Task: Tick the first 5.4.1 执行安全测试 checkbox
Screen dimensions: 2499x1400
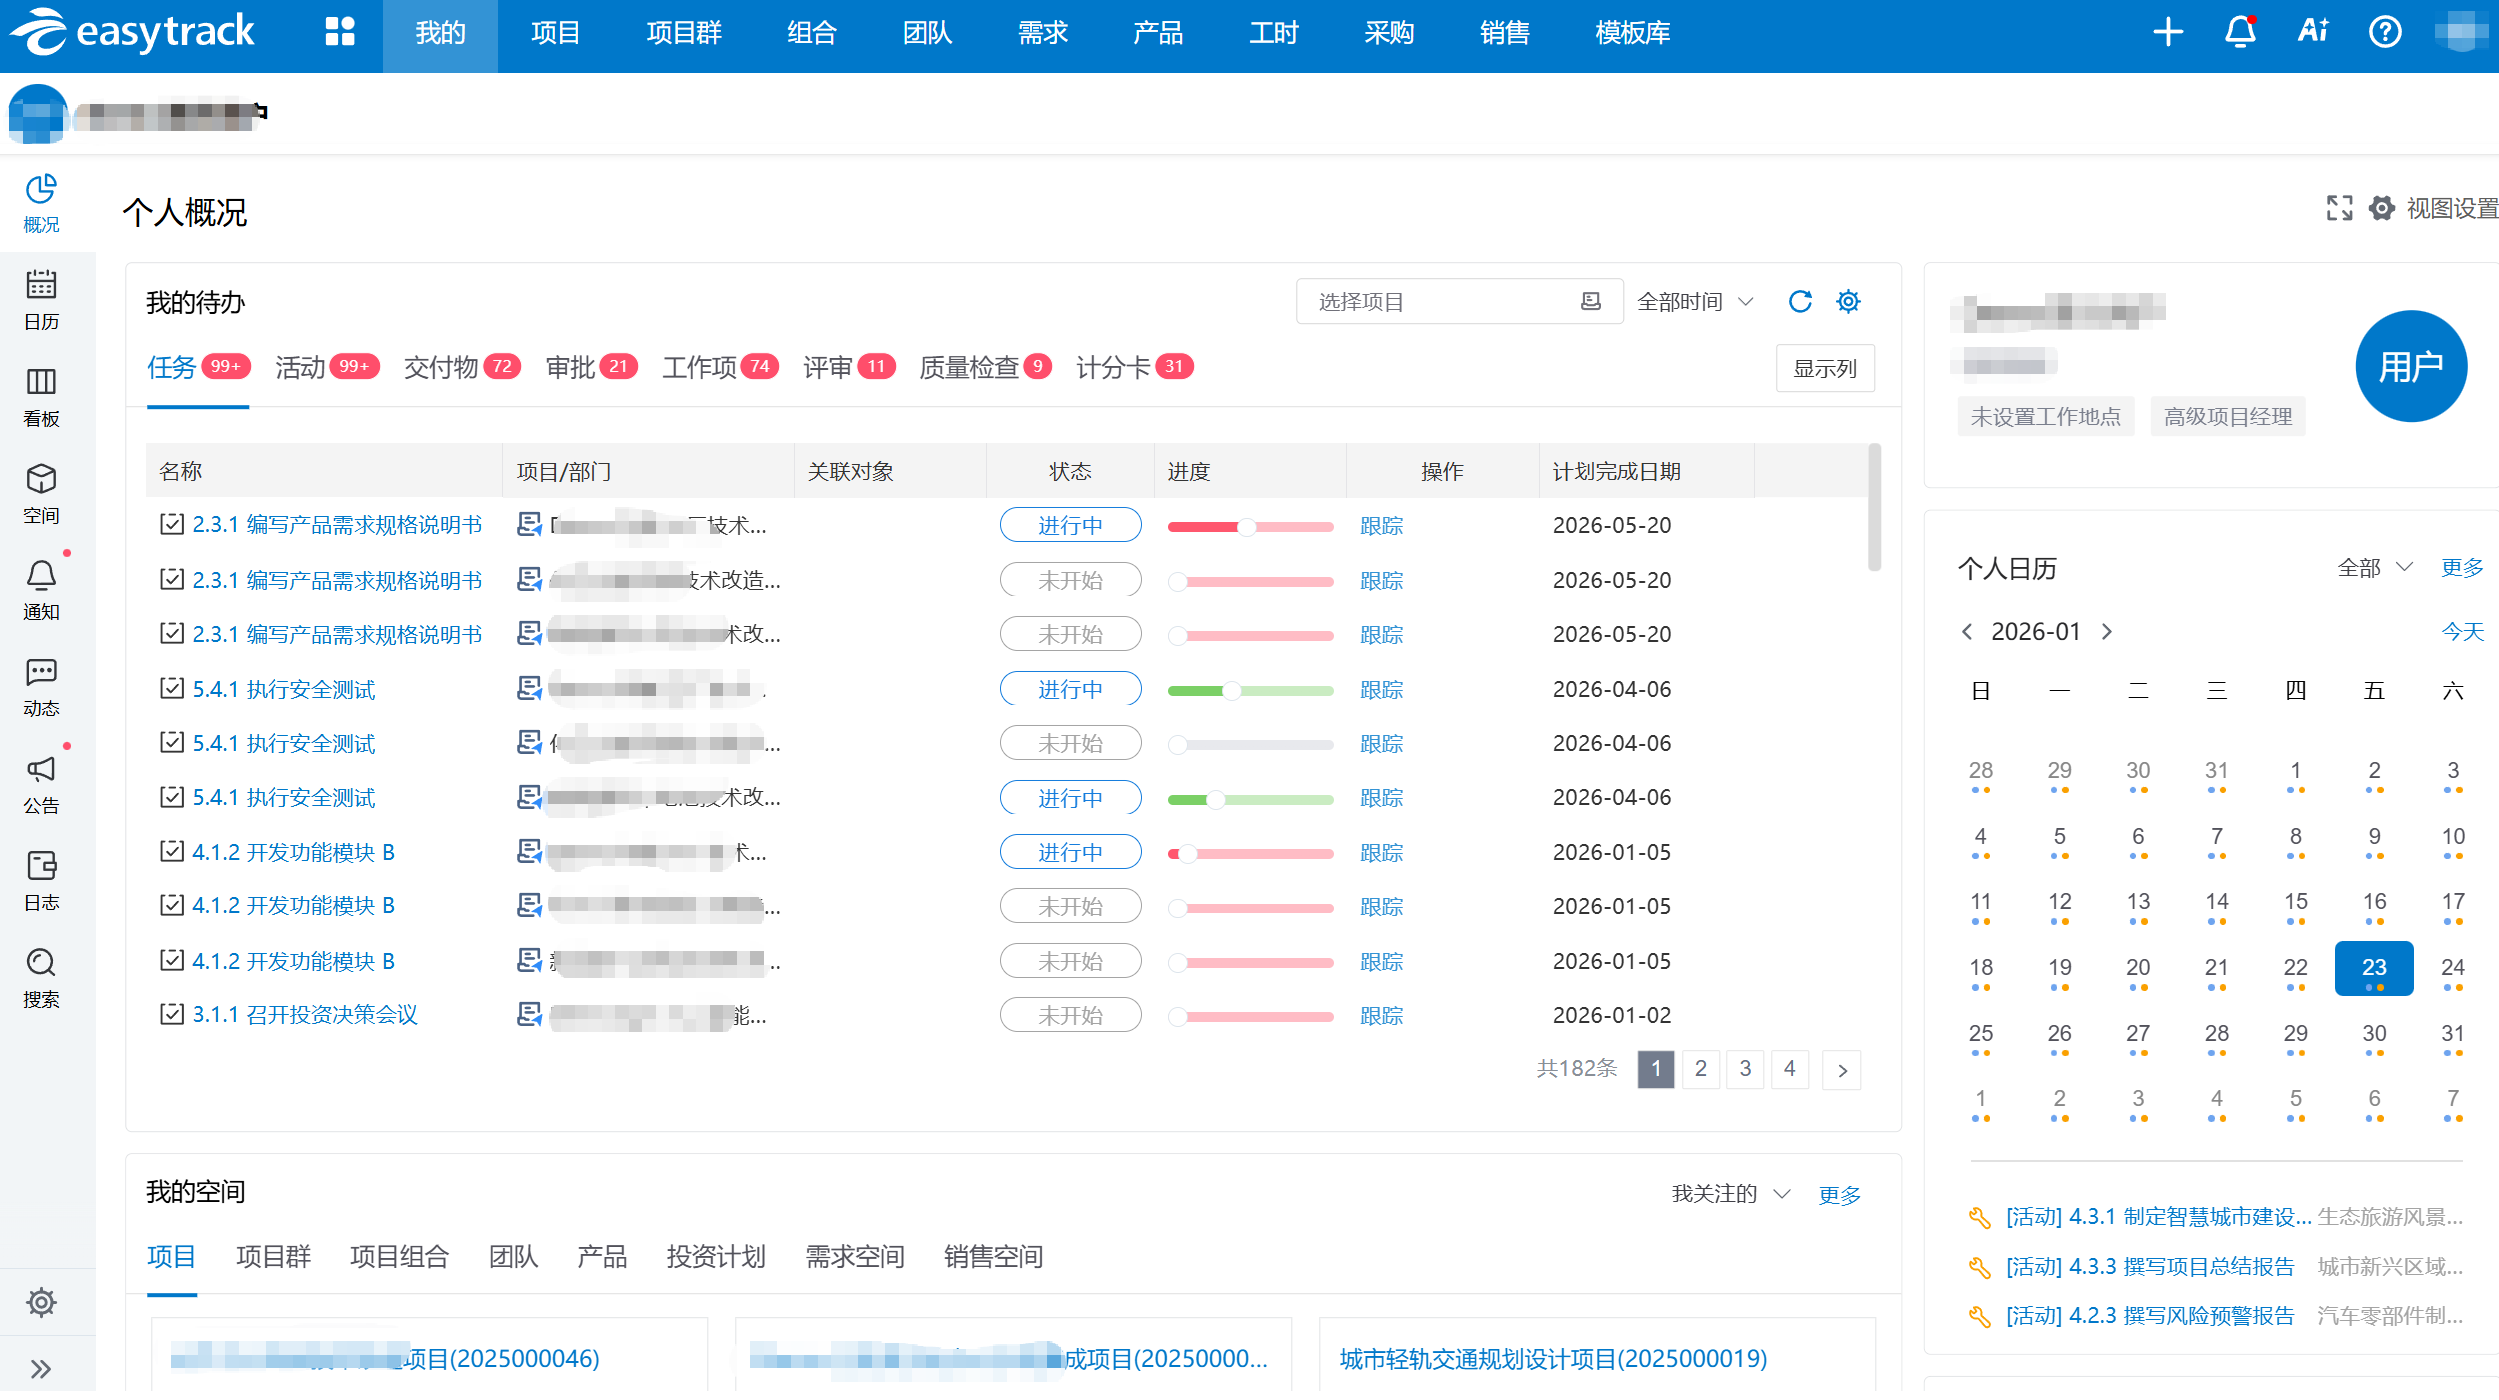Action: 172,688
